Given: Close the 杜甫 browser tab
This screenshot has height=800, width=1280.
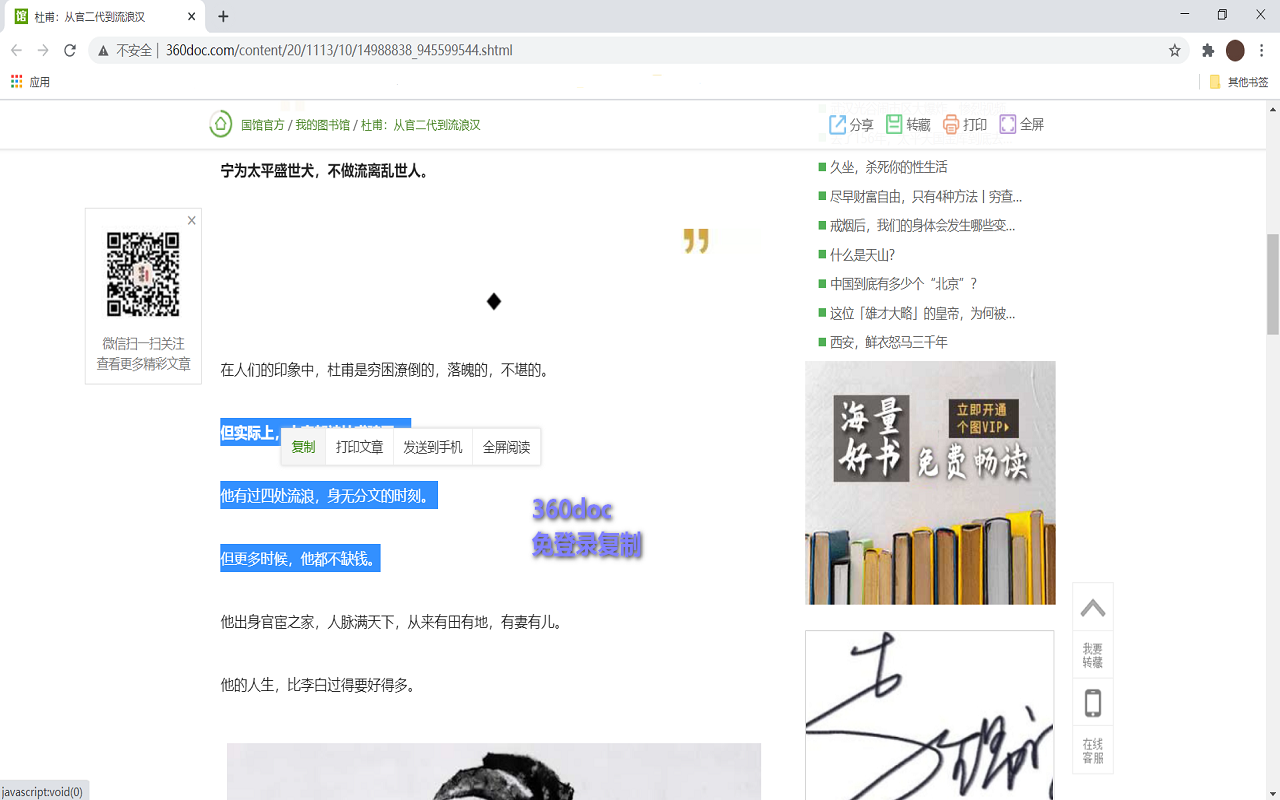Looking at the screenshot, I should pos(192,16).
